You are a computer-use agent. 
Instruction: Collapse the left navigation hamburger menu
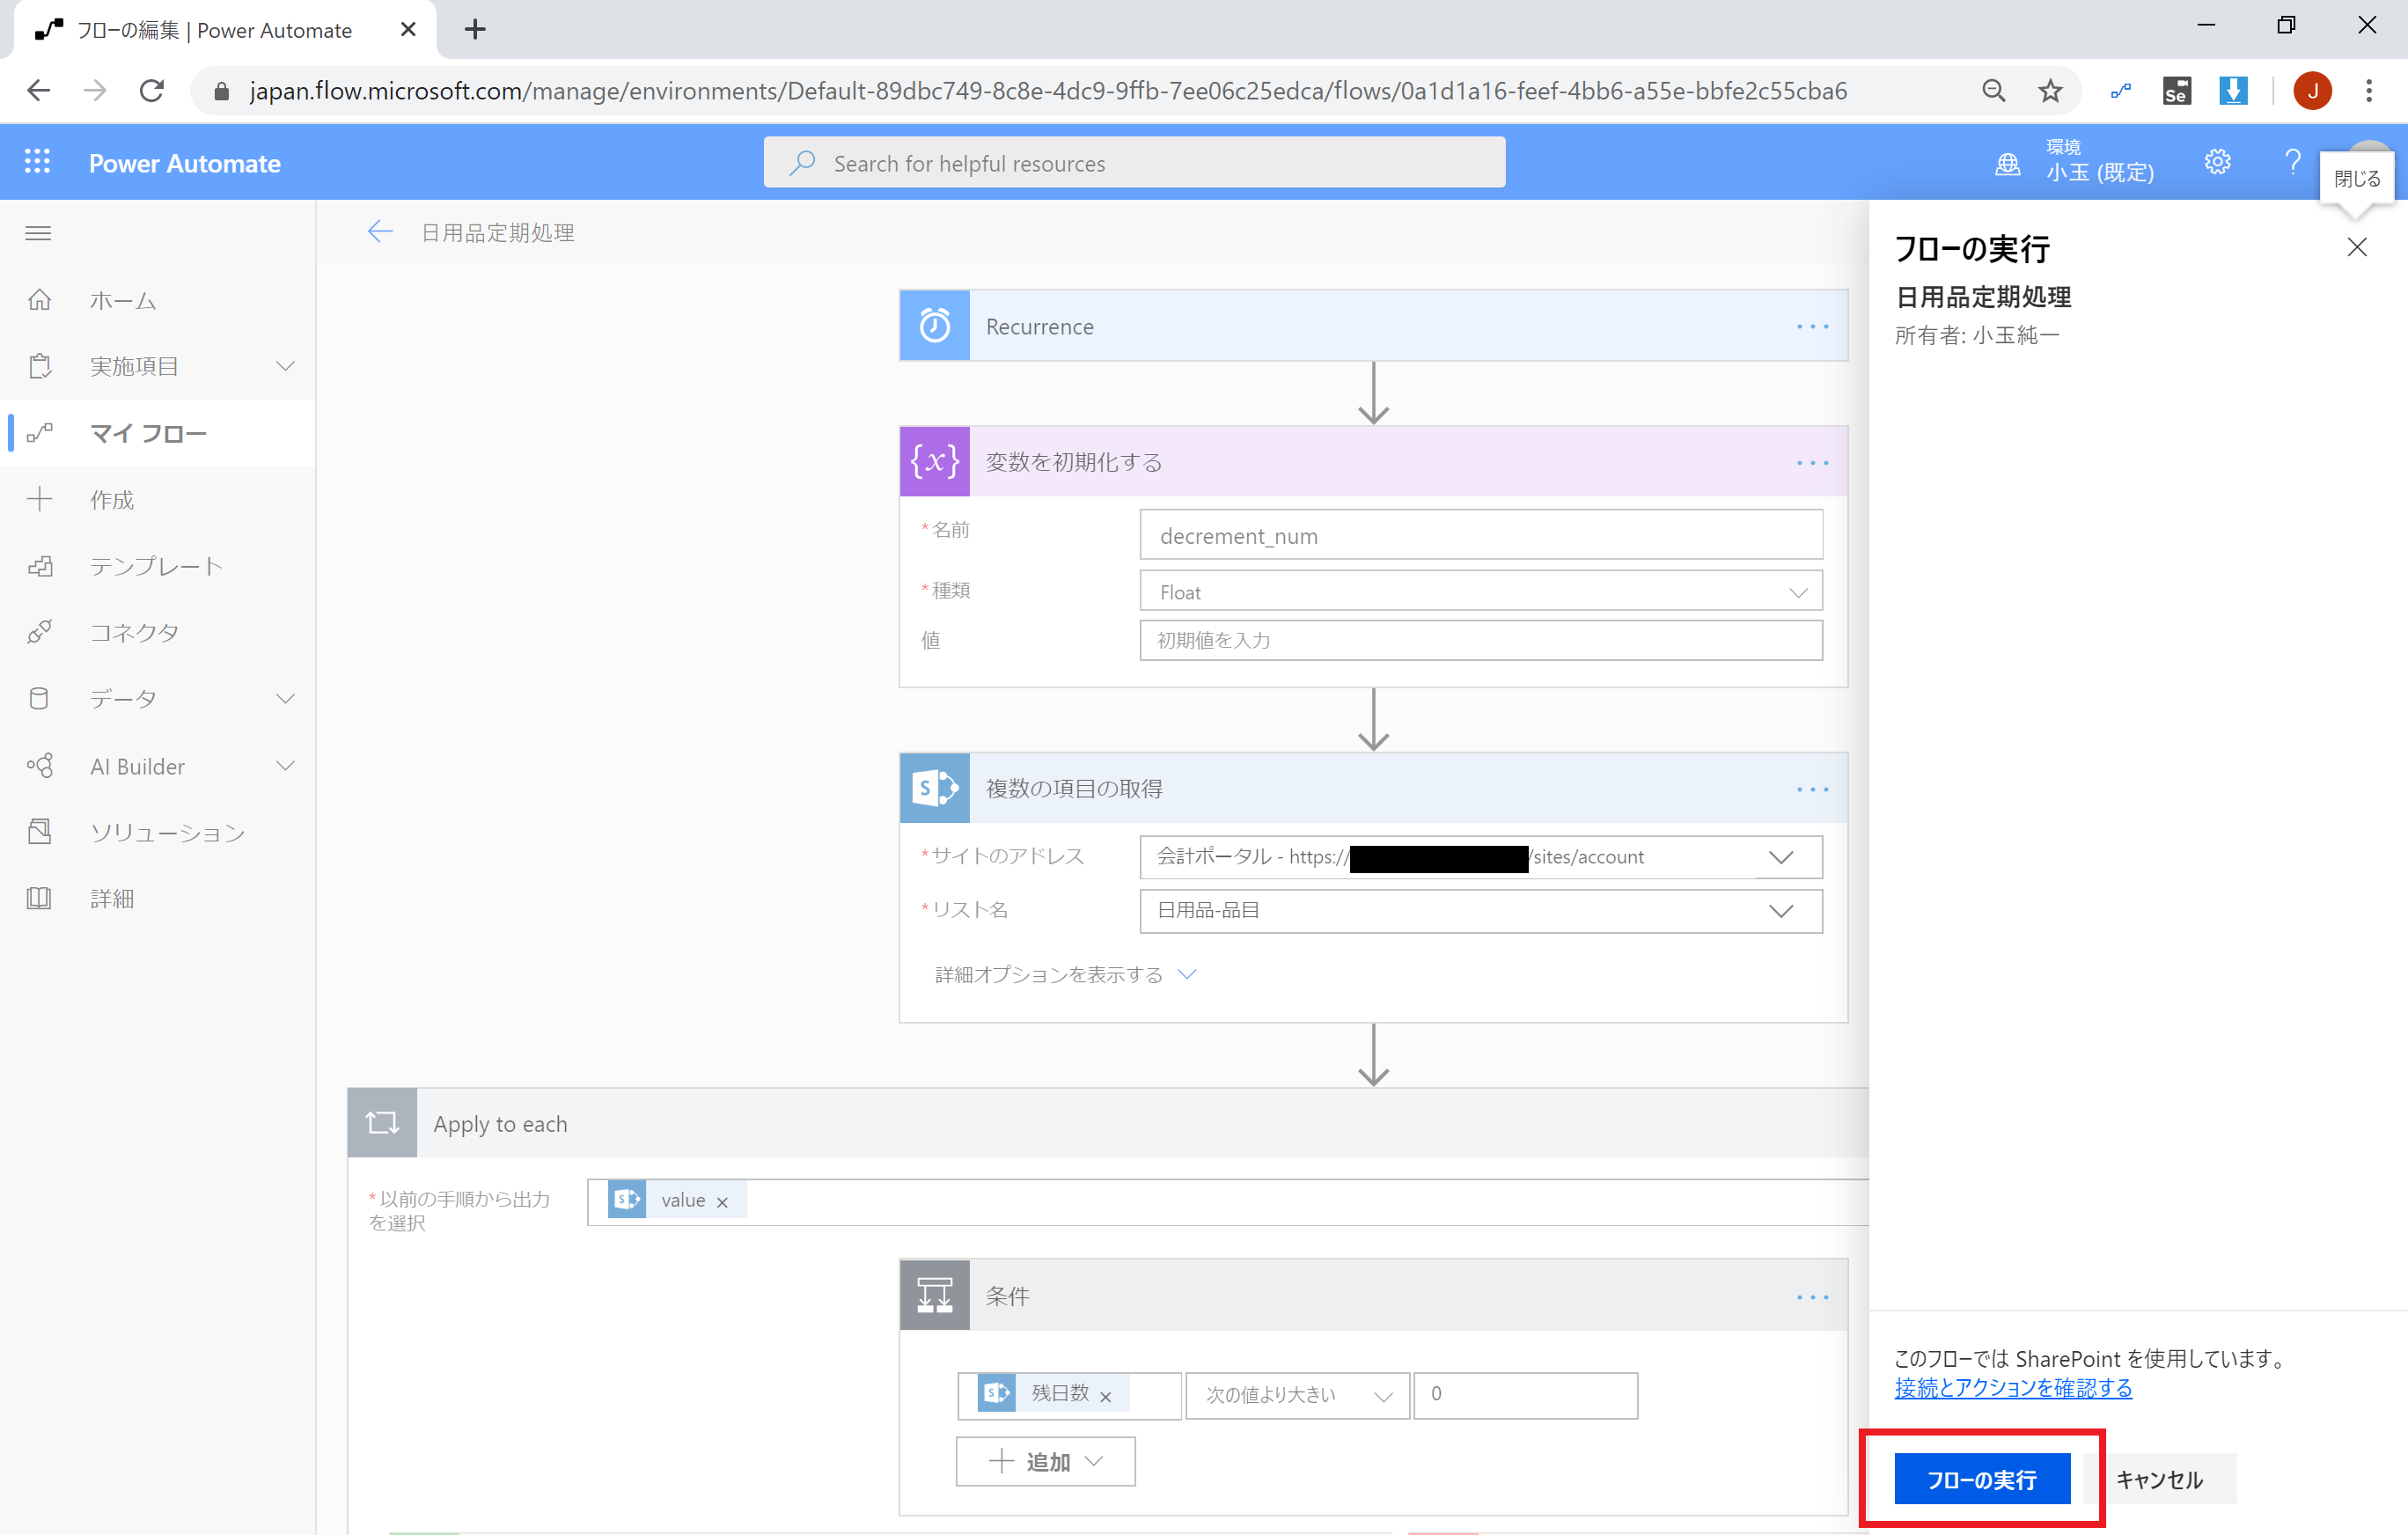(x=38, y=233)
